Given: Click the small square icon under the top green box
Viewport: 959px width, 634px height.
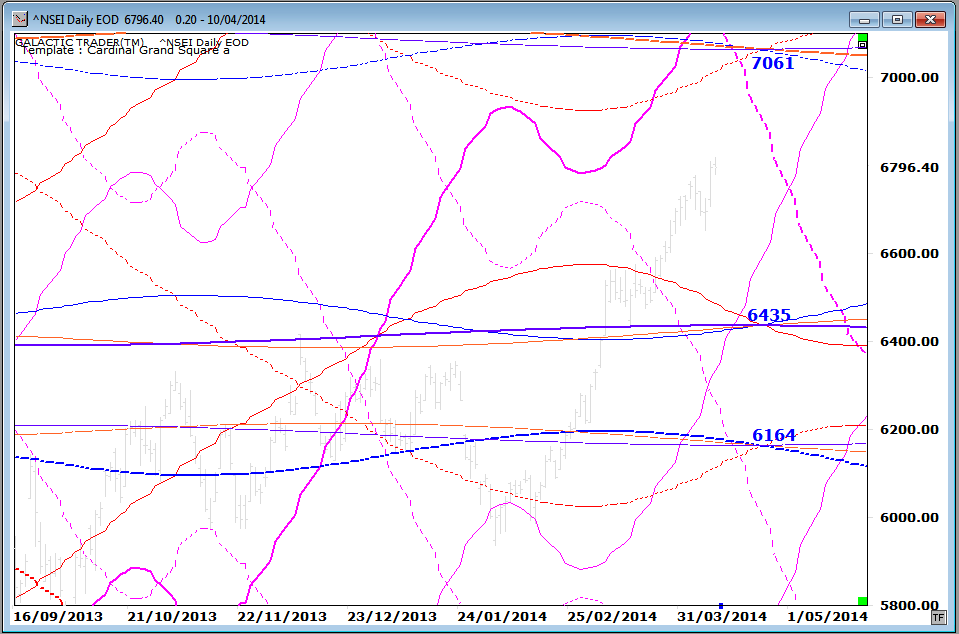Looking at the screenshot, I should point(862,45).
